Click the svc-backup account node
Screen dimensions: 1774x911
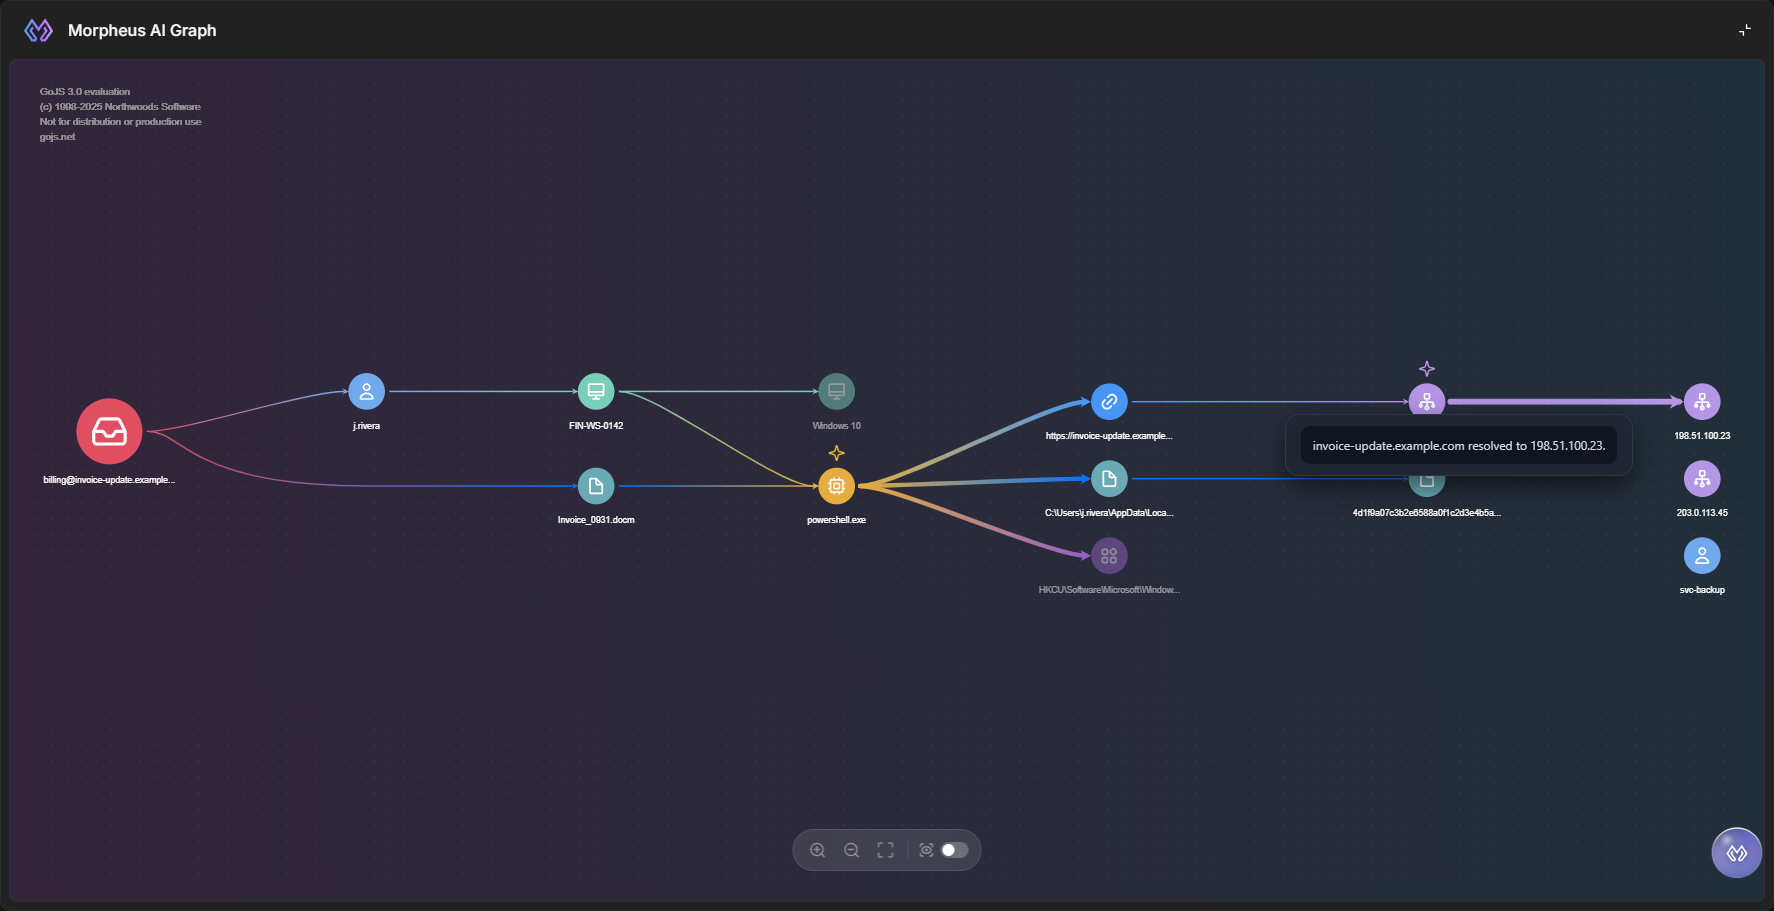click(x=1702, y=556)
